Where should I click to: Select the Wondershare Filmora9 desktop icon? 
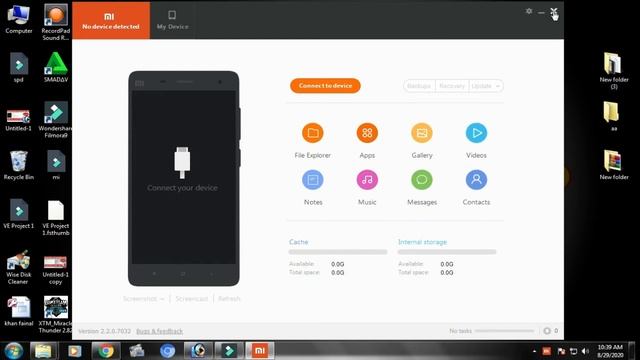pos(56,120)
